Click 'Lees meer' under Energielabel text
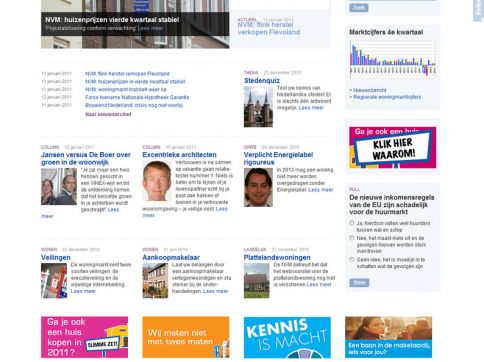 (x=321, y=190)
